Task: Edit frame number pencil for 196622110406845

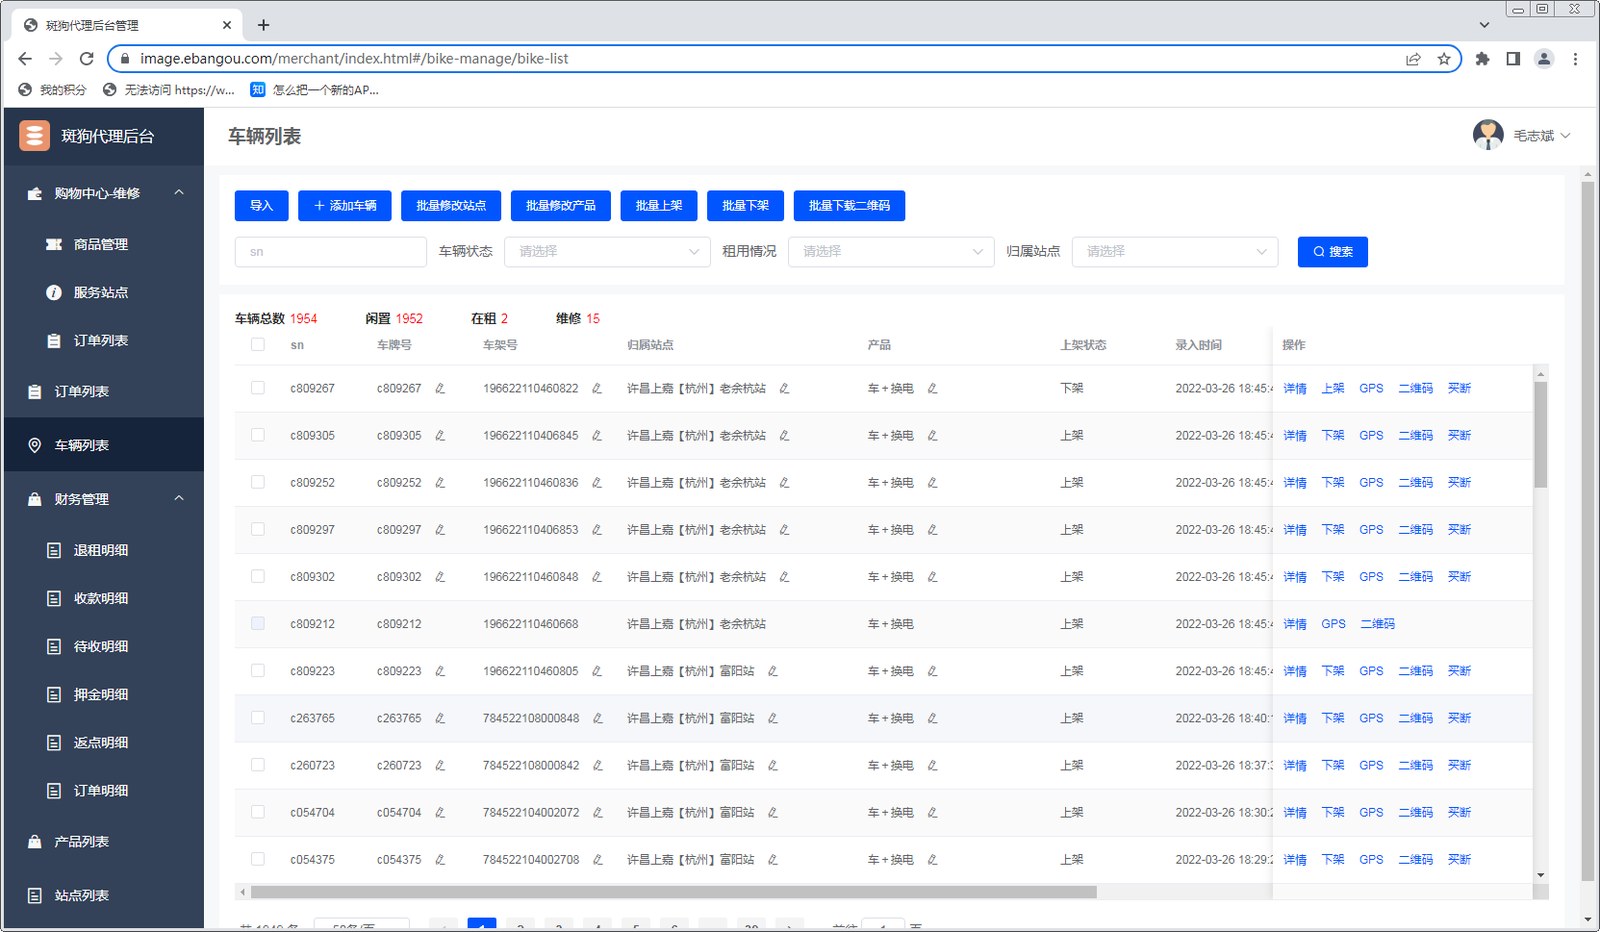Action: [597, 435]
